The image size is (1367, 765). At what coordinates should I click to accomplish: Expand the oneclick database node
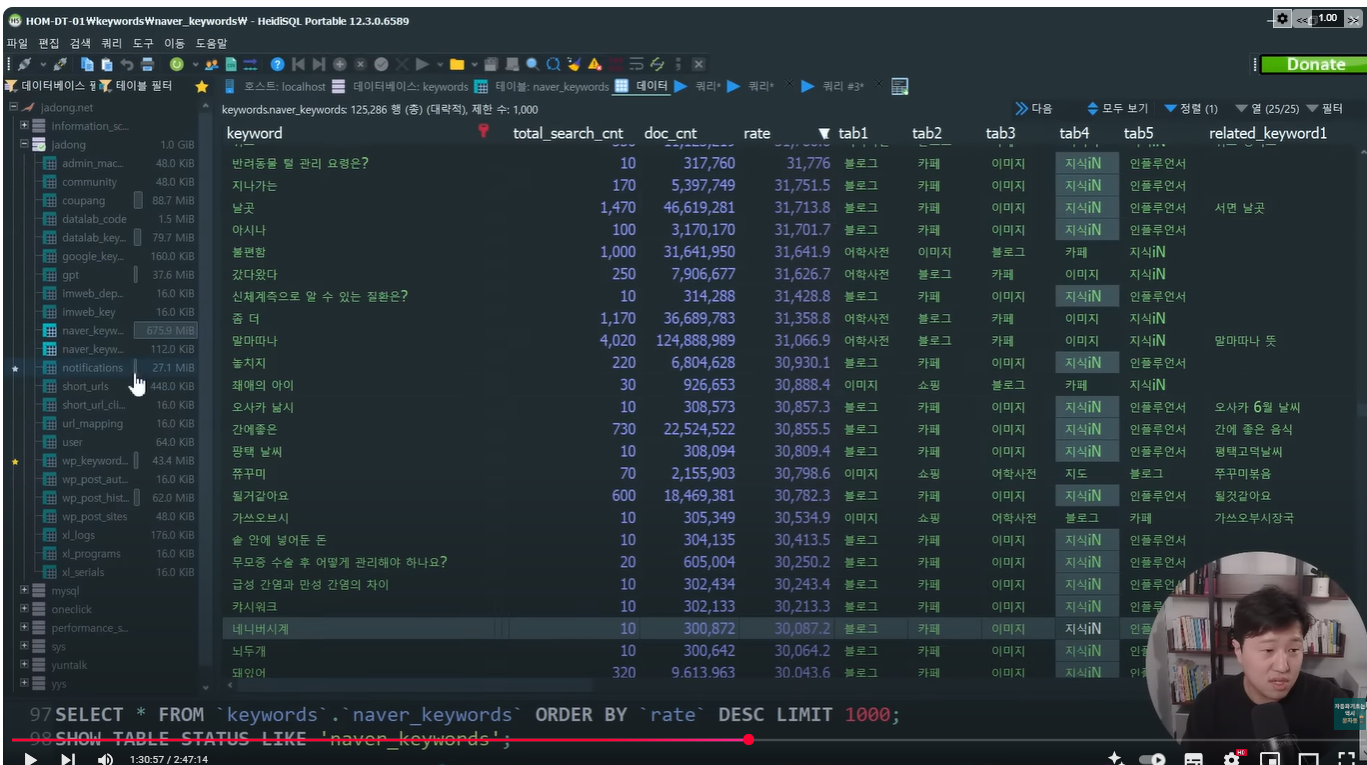(24, 609)
